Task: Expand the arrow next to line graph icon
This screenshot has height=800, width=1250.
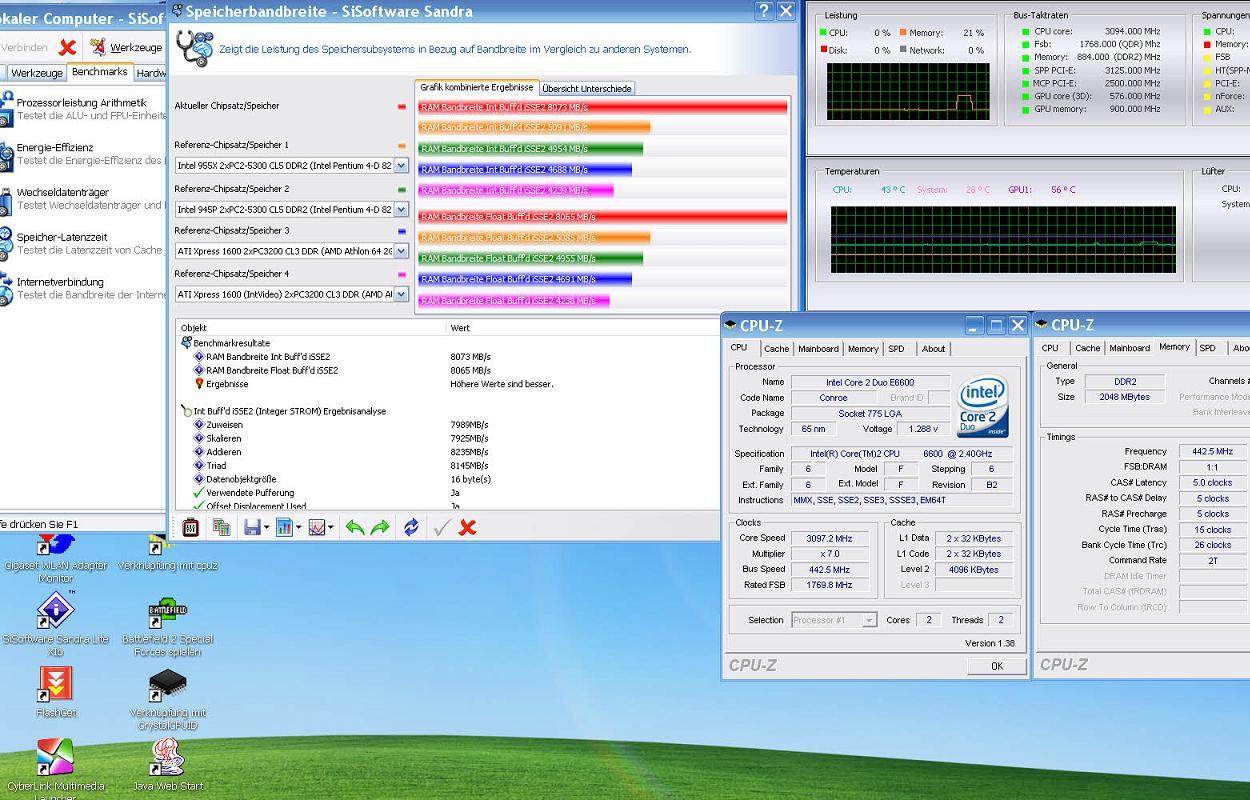Action: coord(331,528)
